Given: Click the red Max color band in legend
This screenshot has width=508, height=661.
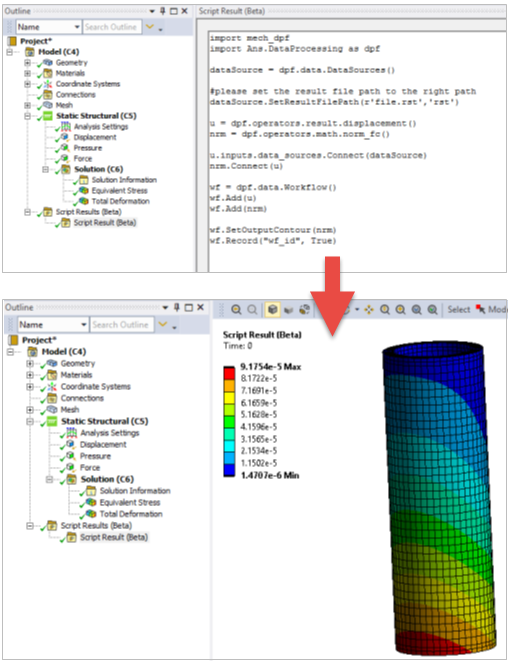Looking at the screenshot, I should coord(229,373).
